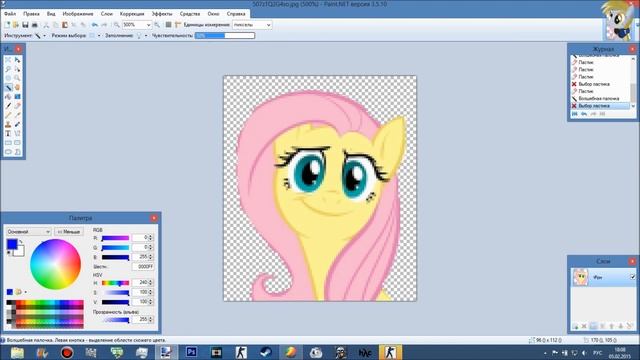Viewport: 640px width, 360px height.
Task: Toggle visibility checkbox of Фон layer
Action: [632, 277]
